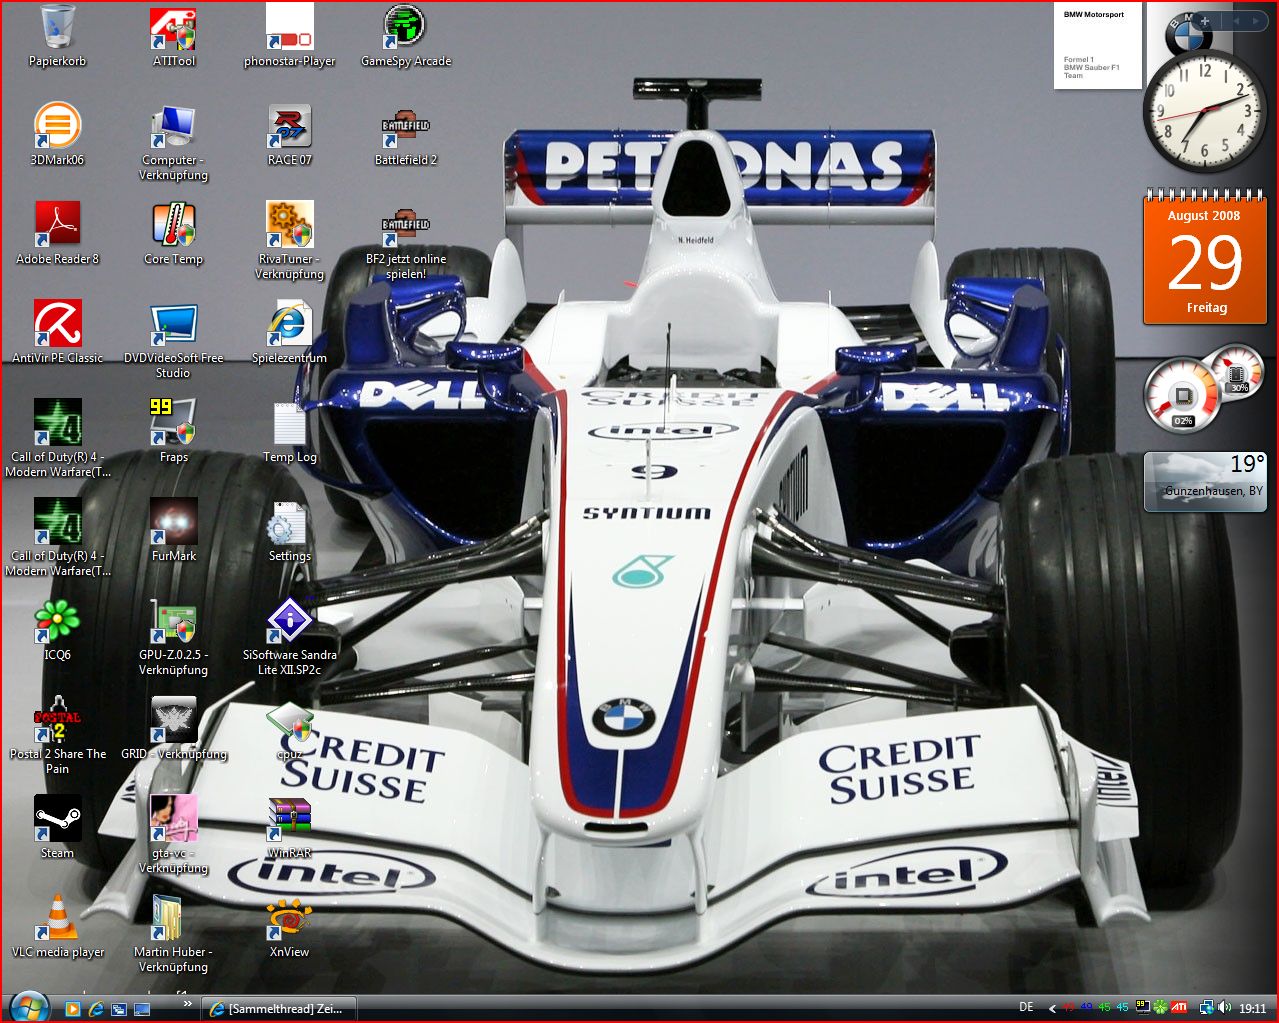Launch SiSoftware Sandra Lite XII.SP2c
The width and height of the screenshot is (1279, 1023).
click(290, 637)
